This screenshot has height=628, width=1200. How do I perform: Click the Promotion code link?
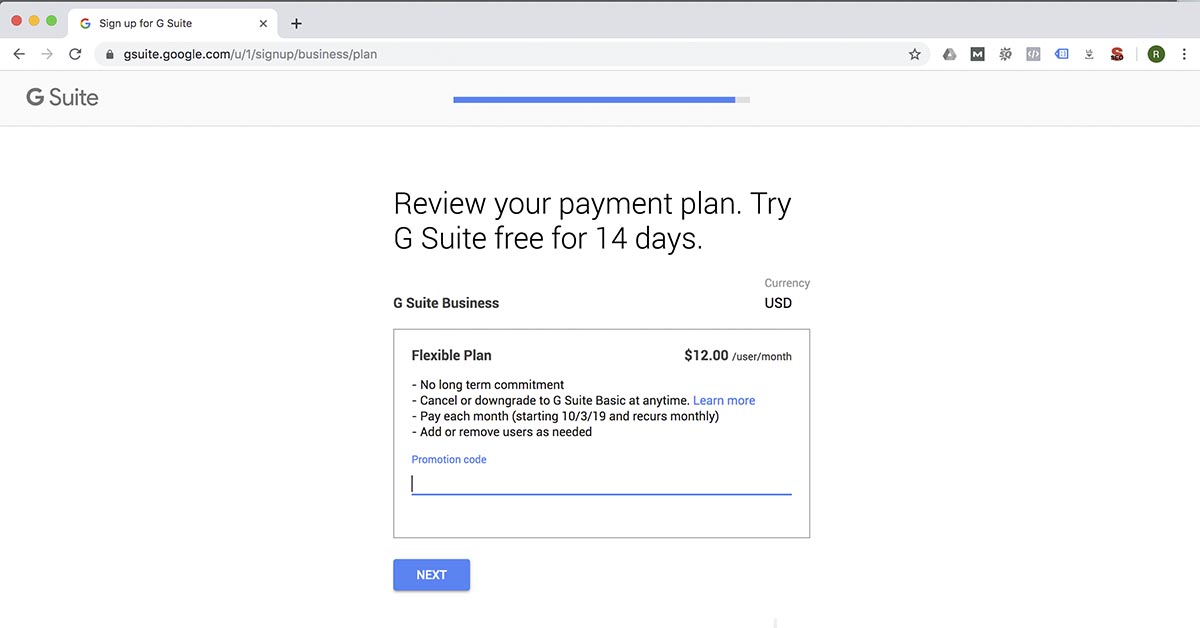448,459
